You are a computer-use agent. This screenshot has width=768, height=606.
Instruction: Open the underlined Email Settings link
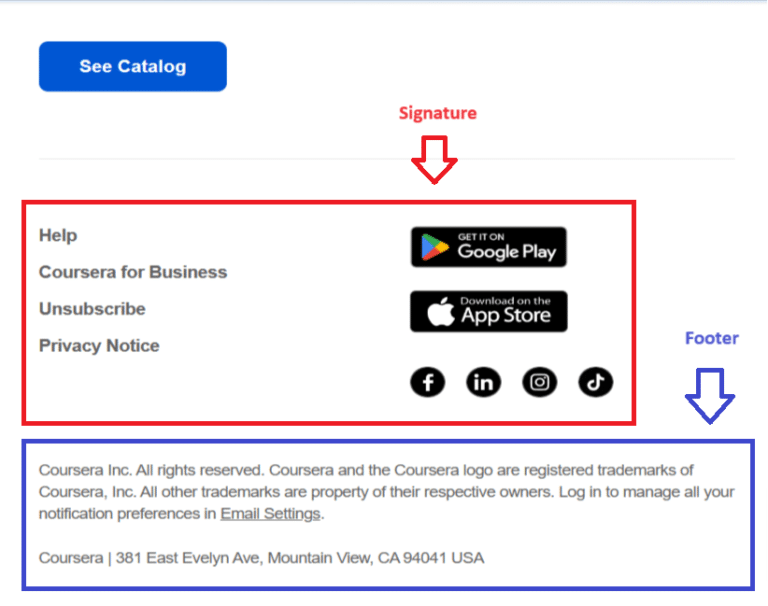point(270,514)
